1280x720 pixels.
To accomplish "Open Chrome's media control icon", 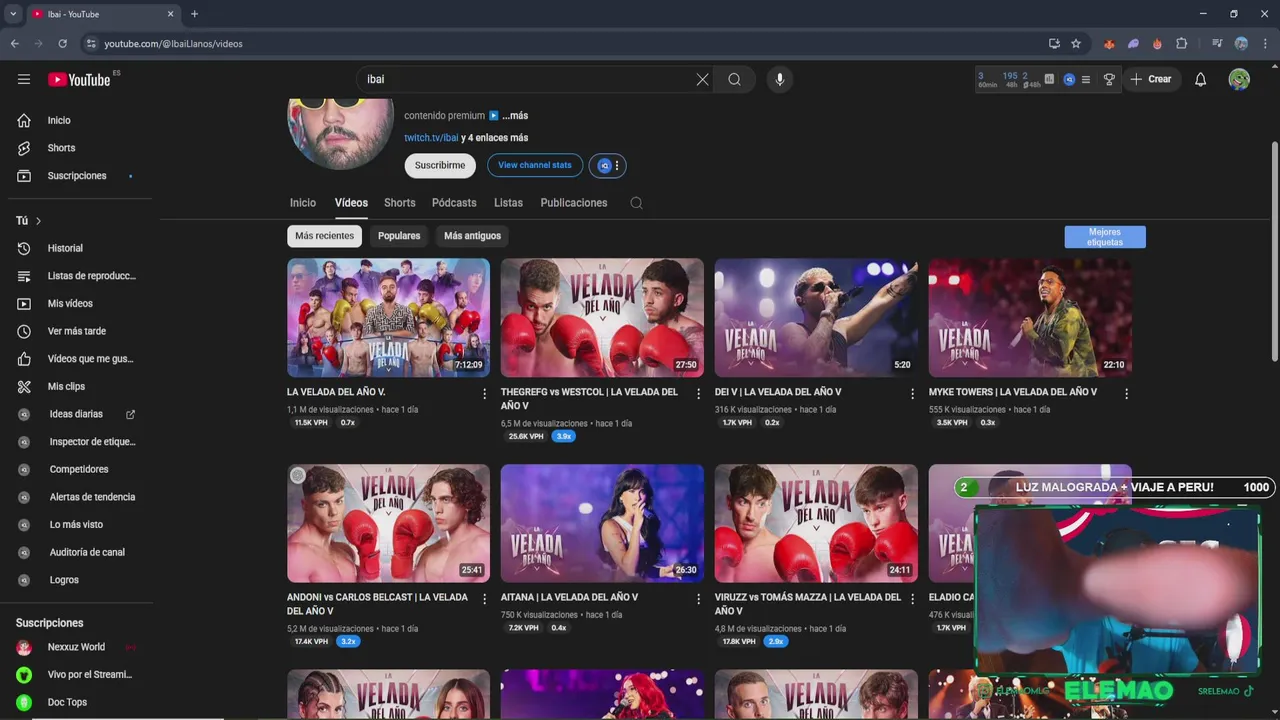I will [x=1217, y=44].
